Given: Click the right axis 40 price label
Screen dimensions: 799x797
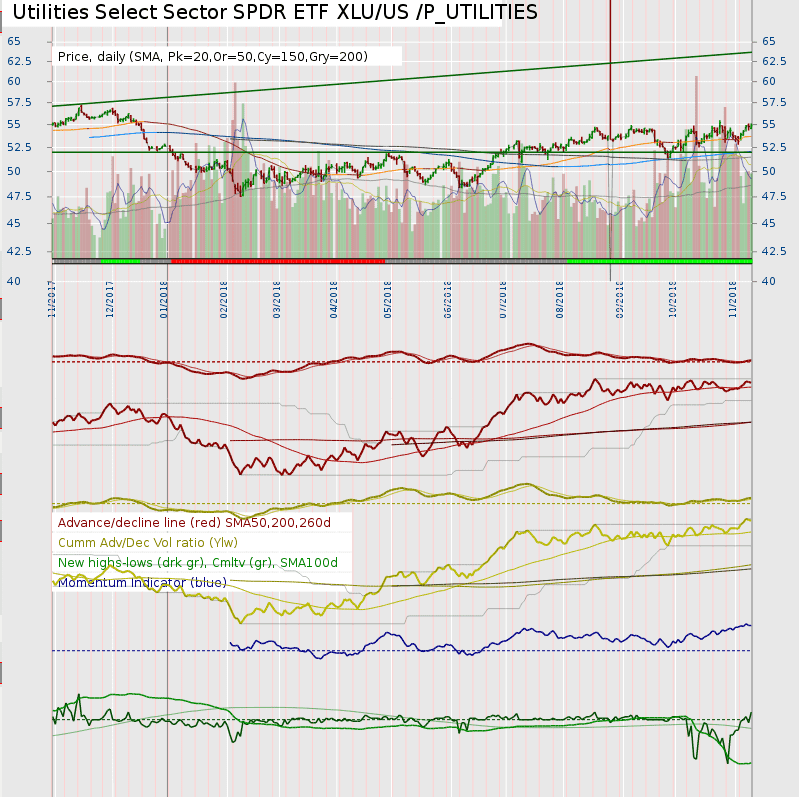Looking at the screenshot, I should pos(769,281).
